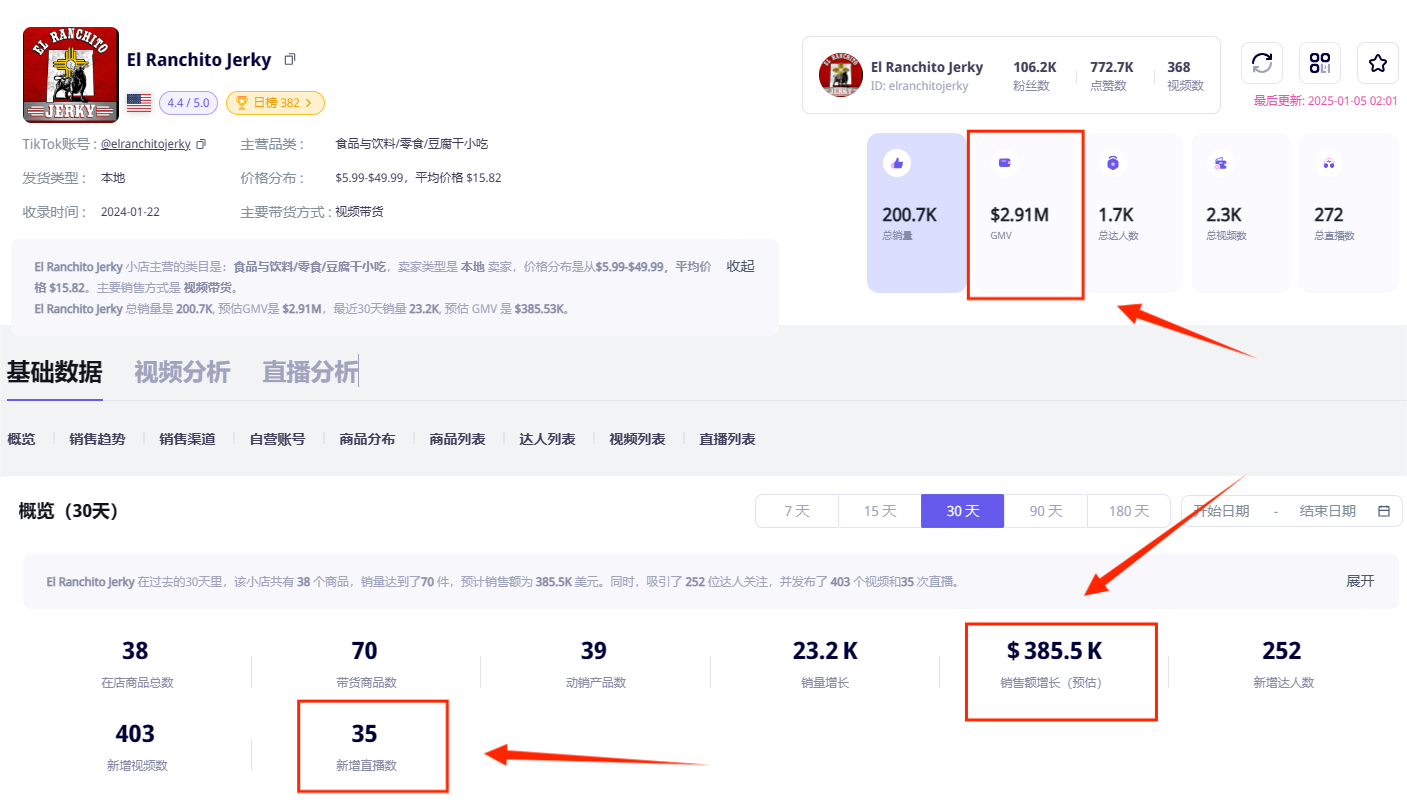The width and height of the screenshot is (1407, 803).
Task: Switch to 180天 time range
Action: point(1128,511)
